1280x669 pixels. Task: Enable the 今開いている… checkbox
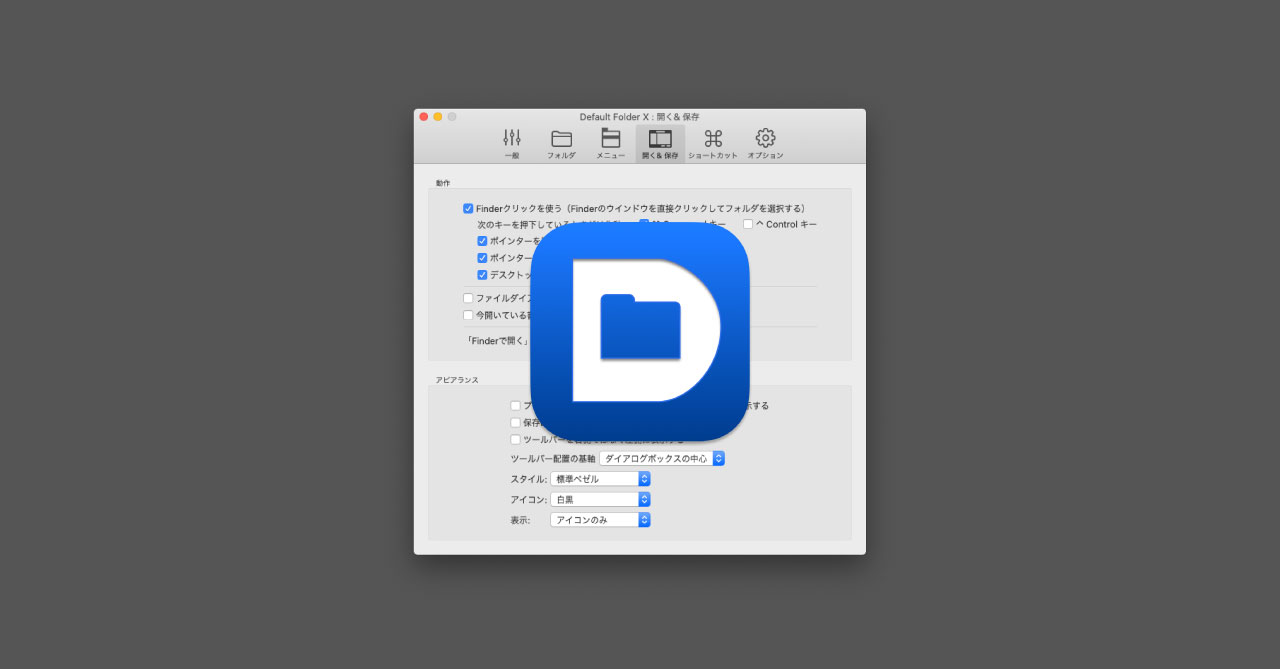click(468, 315)
